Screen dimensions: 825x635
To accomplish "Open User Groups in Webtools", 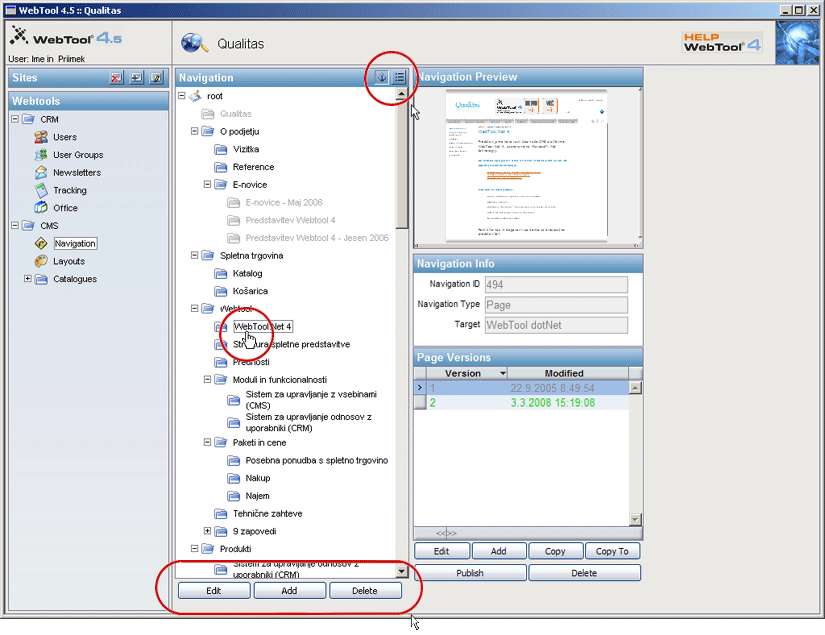I will pos(77,155).
